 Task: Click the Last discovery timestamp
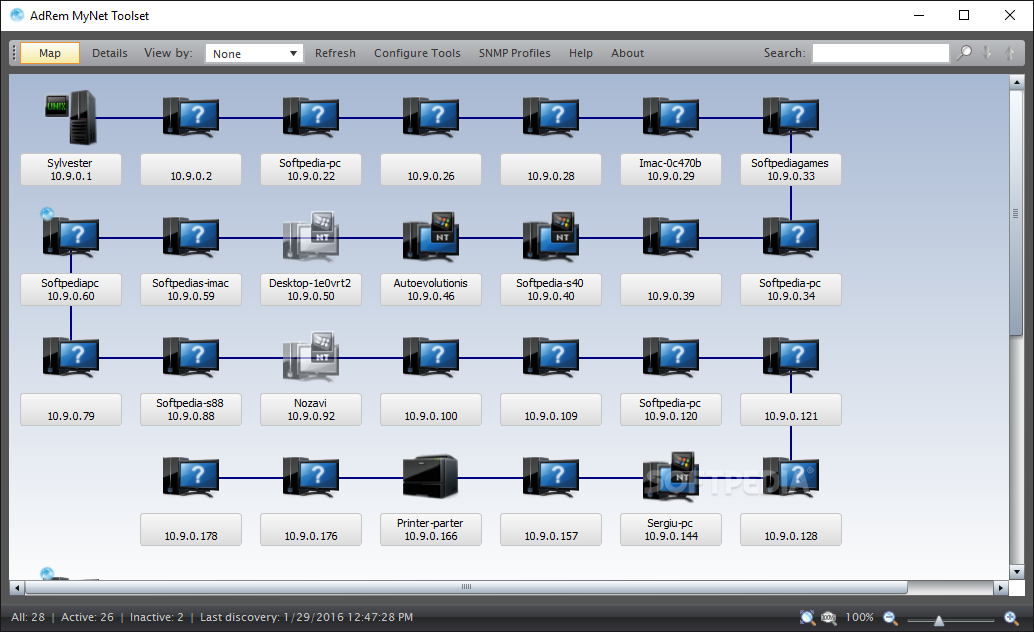(x=307, y=617)
